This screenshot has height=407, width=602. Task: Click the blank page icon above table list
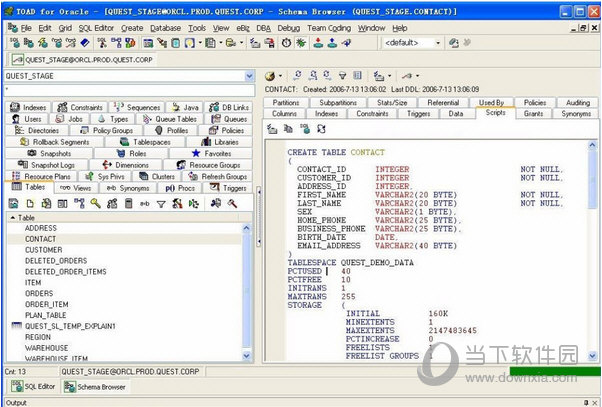(30, 204)
